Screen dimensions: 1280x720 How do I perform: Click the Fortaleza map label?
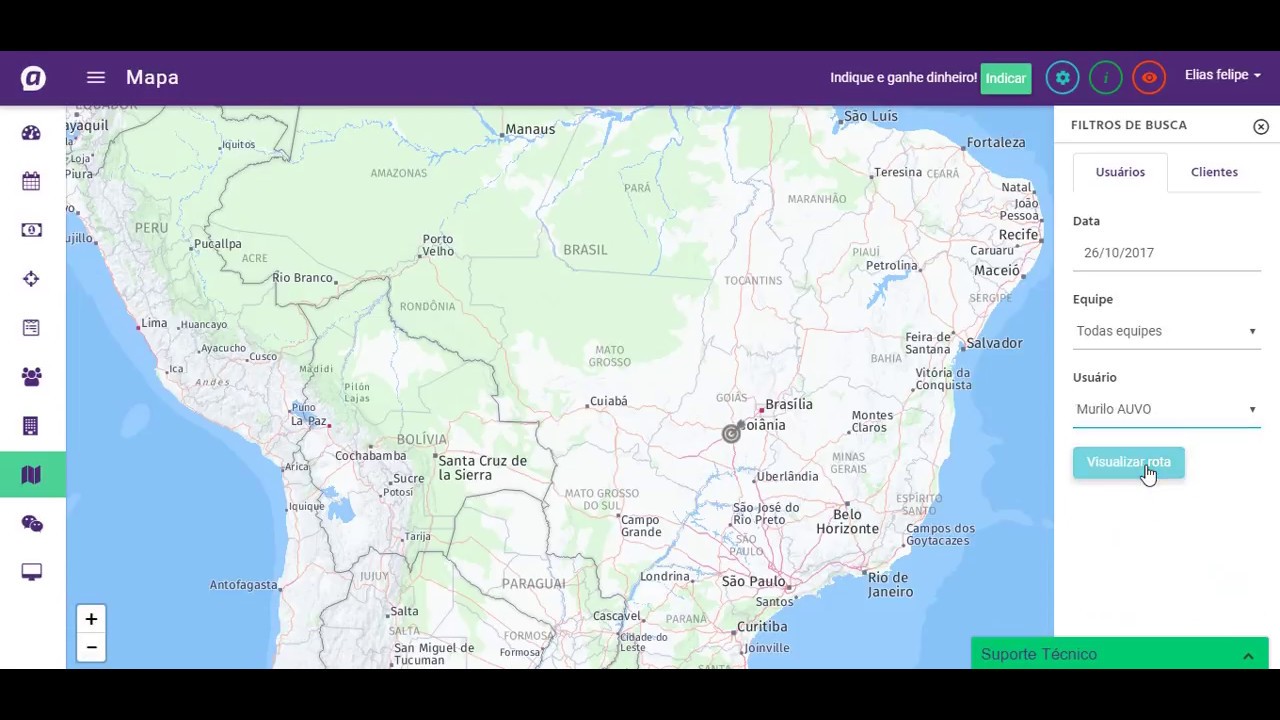[996, 142]
